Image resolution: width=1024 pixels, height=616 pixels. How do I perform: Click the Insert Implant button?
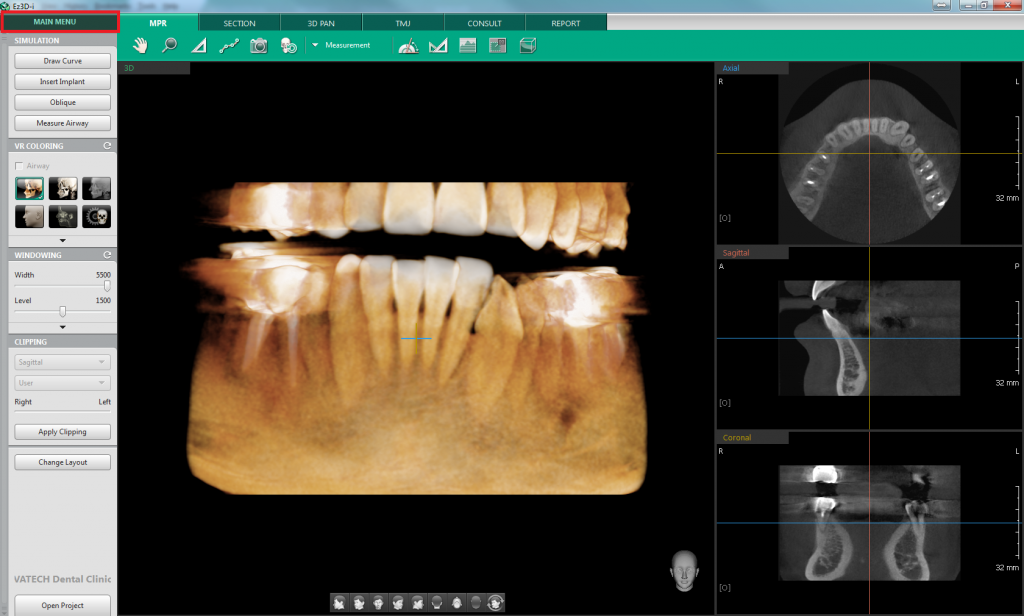pyautogui.click(x=62, y=82)
